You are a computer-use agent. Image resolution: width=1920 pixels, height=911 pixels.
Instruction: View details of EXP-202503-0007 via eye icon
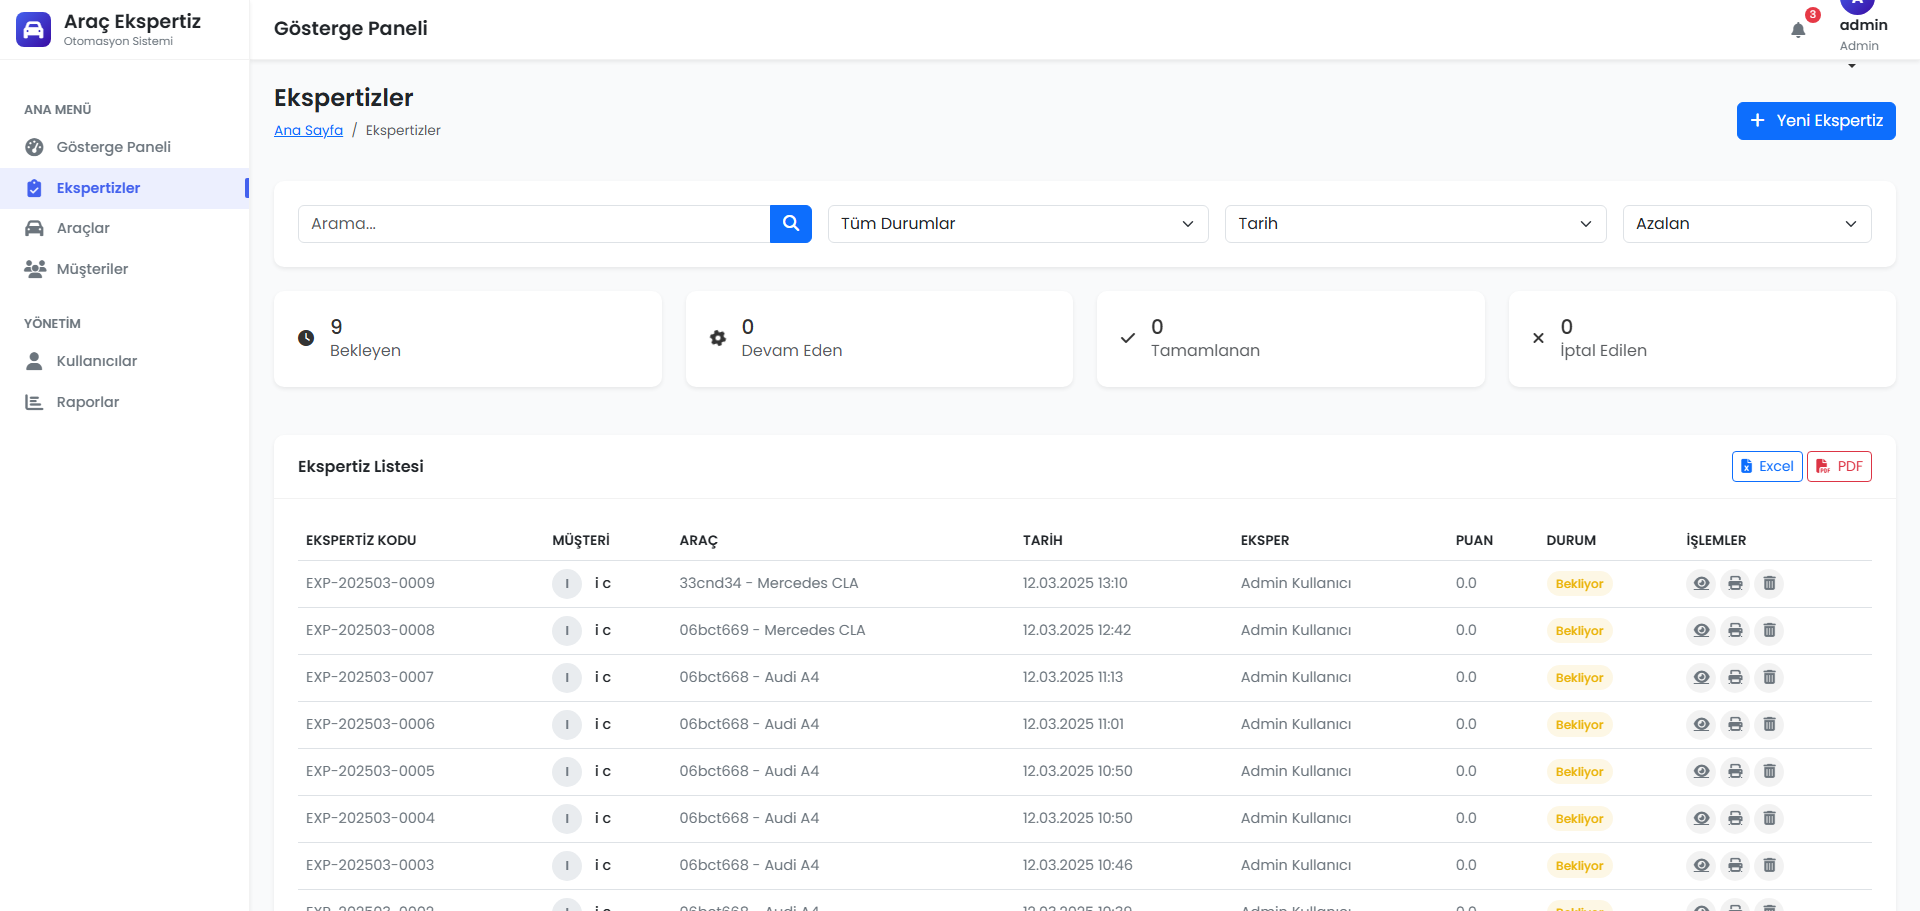[1701, 678]
